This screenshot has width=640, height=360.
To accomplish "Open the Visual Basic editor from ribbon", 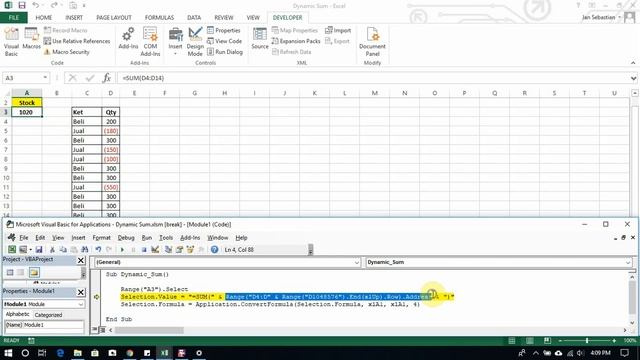I will (11, 42).
